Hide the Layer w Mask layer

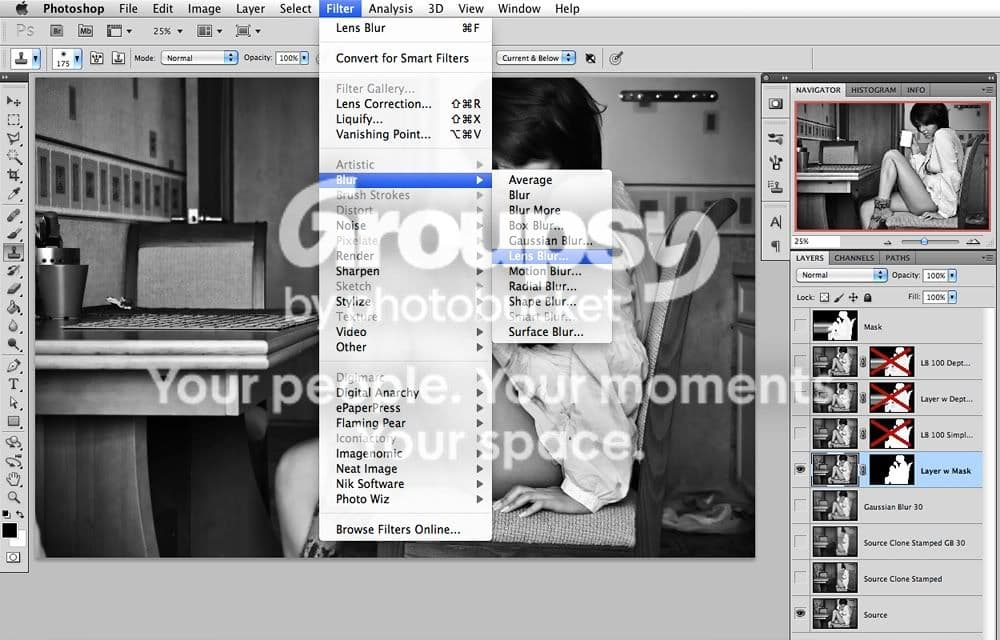[x=800, y=470]
